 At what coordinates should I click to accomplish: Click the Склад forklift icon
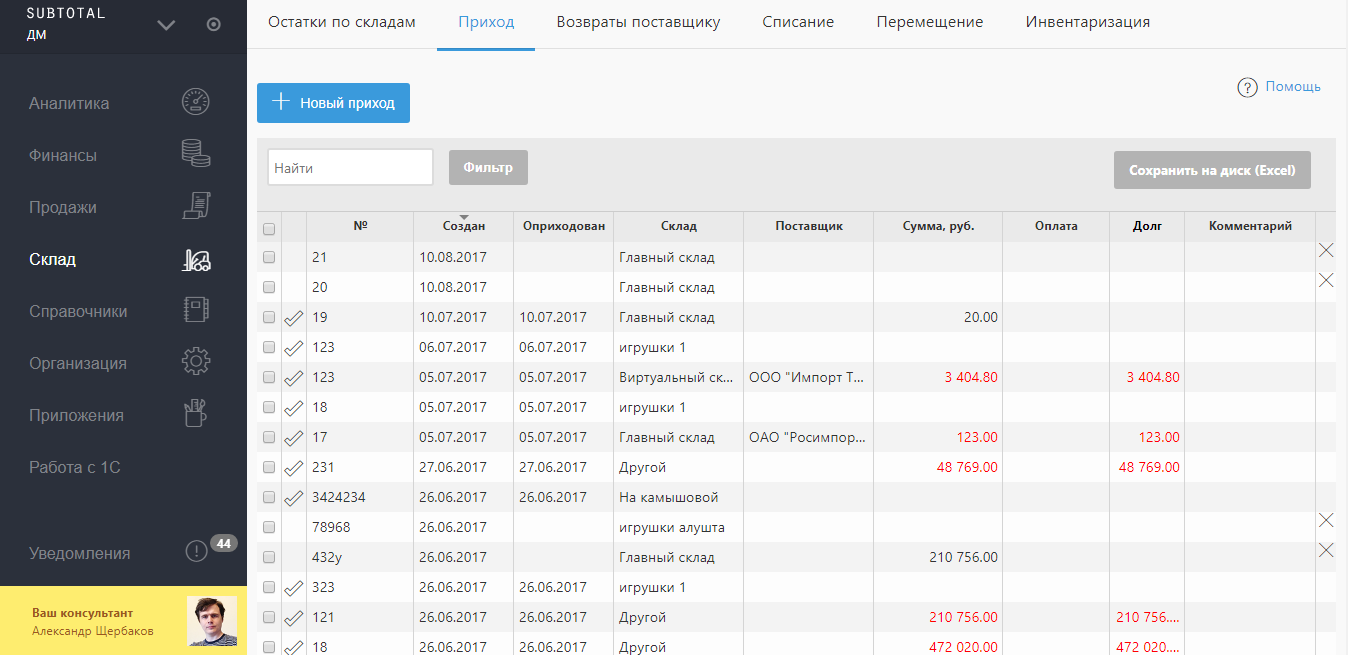coord(196,260)
